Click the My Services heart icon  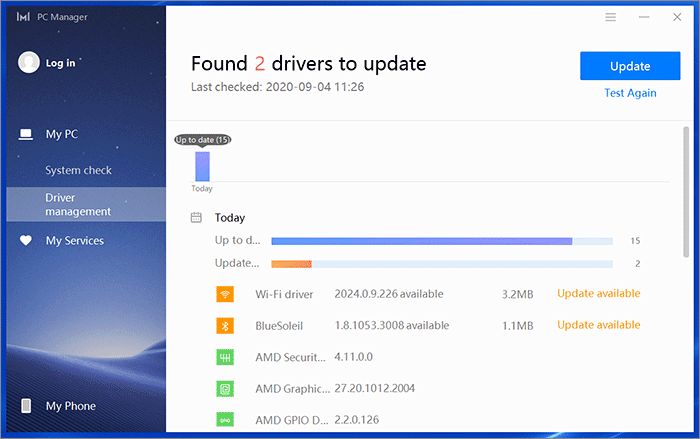pos(26,241)
